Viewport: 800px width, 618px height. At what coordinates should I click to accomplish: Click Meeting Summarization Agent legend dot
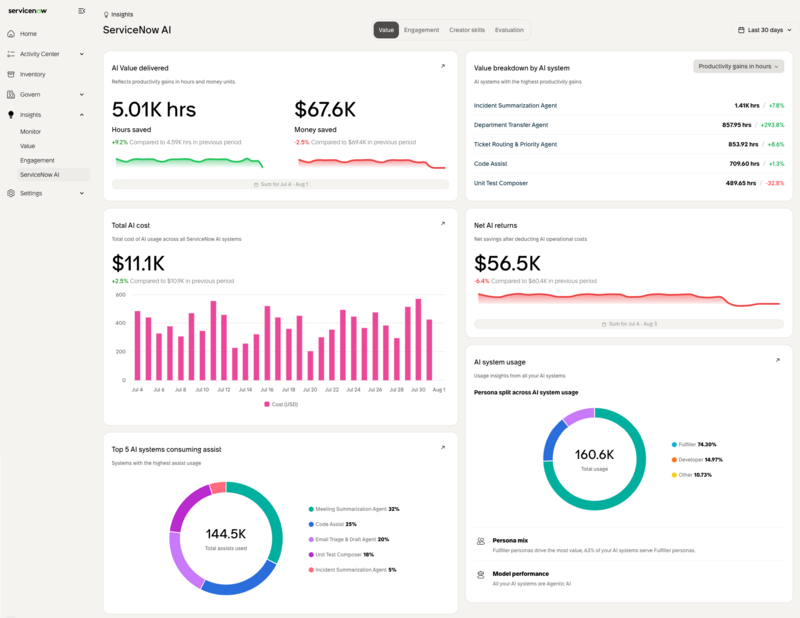pos(311,509)
